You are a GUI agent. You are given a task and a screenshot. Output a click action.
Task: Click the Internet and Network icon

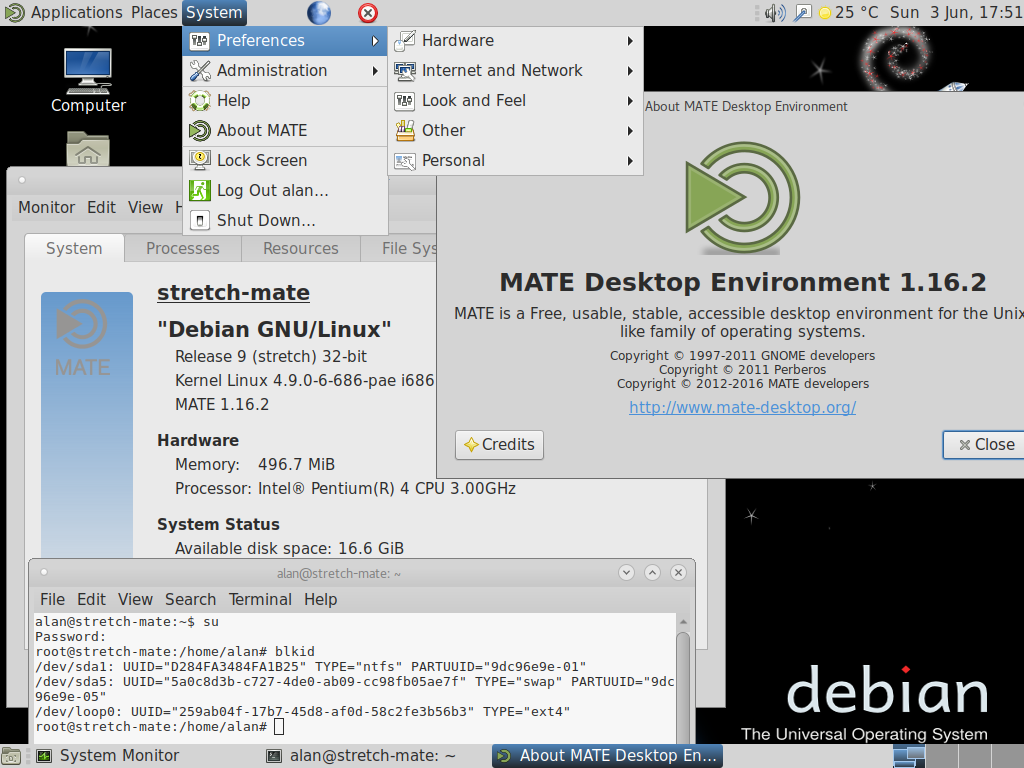point(405,71)
